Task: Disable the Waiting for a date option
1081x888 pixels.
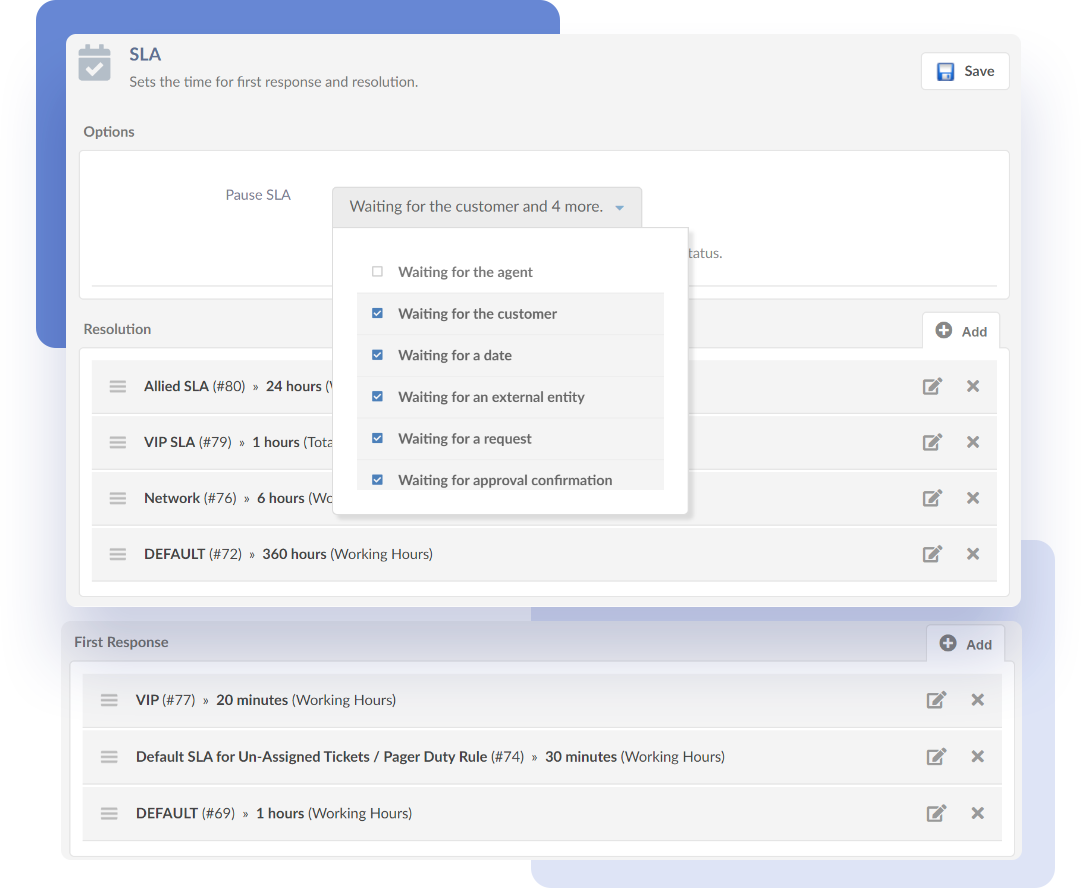Action: 377,355
